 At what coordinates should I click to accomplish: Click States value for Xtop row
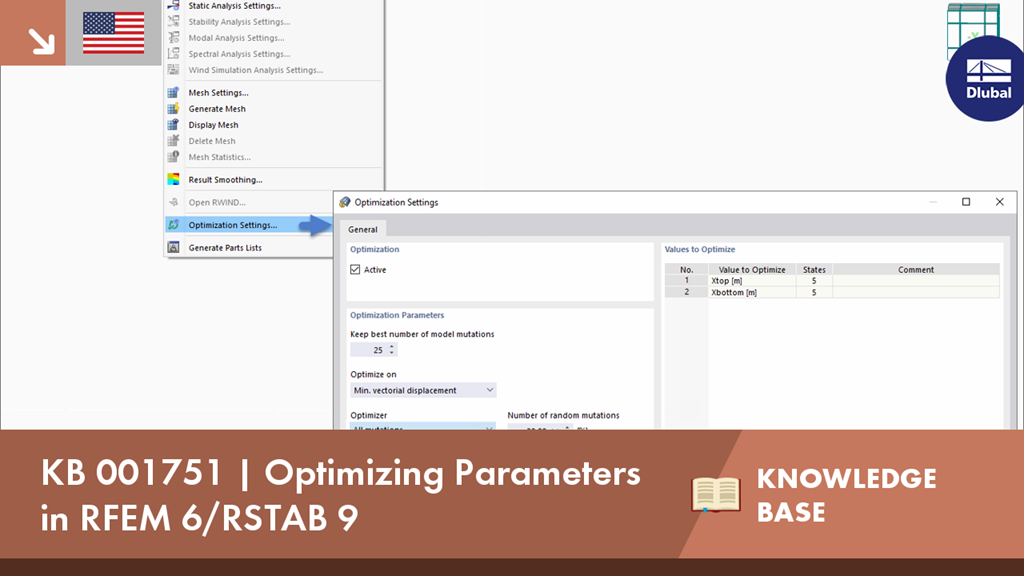814,281
